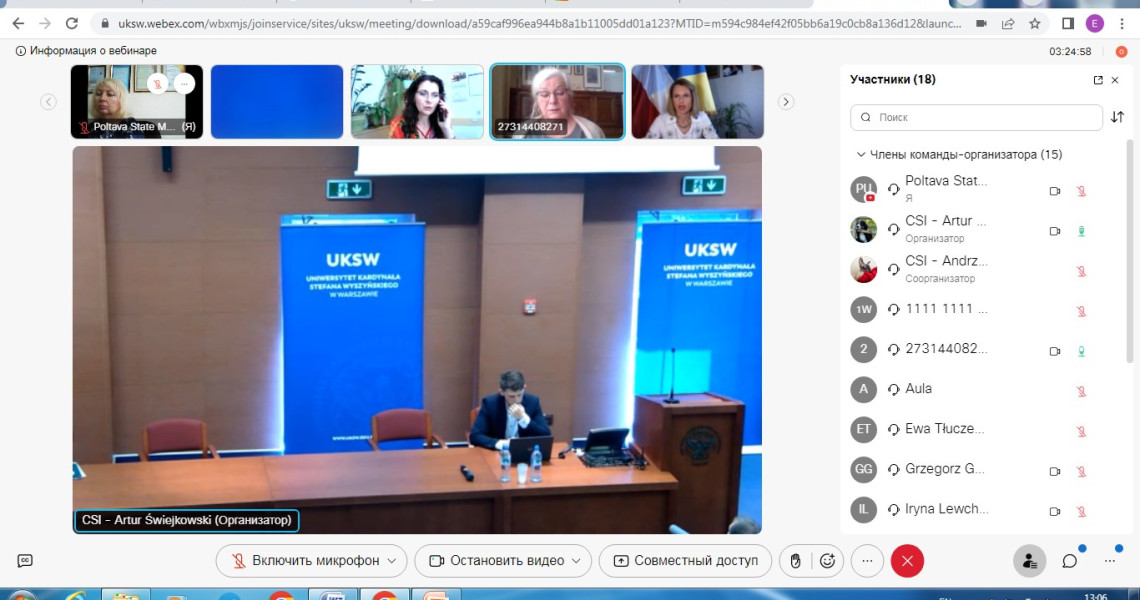
Task: Open more options on Poltava self-view thumbnail
Action: click(x=184, y=84)
